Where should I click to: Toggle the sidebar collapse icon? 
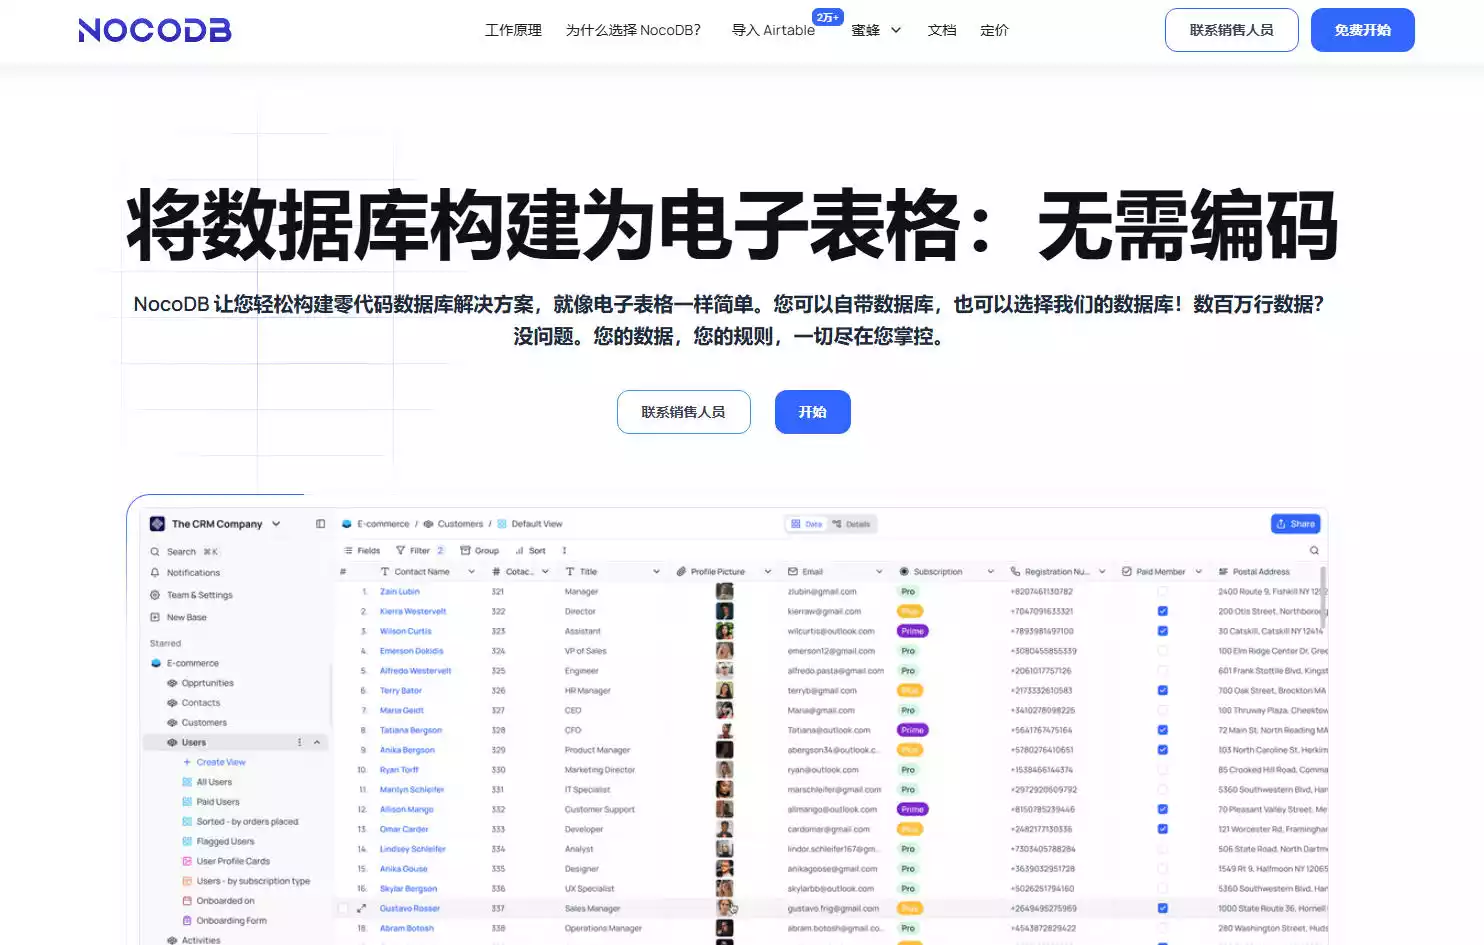pyautogui.click(x=320, y=524)
